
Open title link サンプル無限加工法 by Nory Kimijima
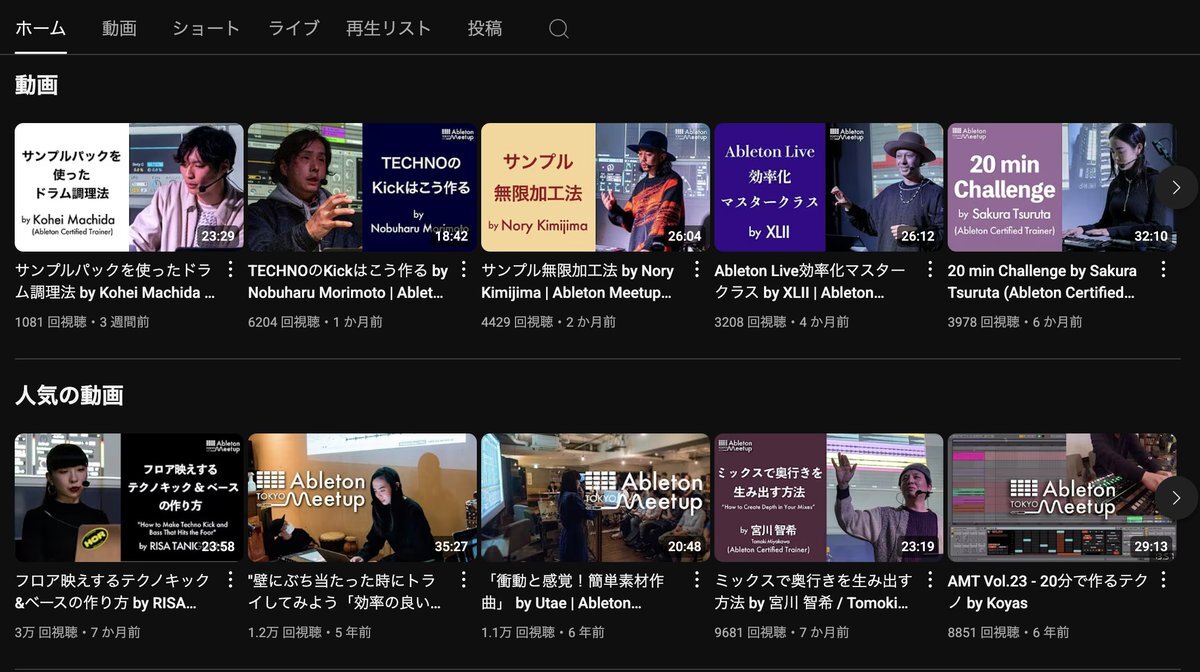[580, 282]
